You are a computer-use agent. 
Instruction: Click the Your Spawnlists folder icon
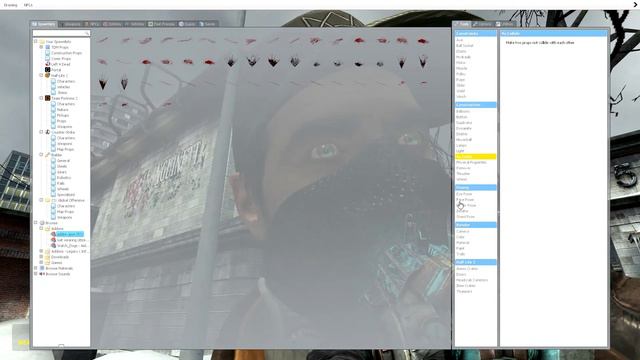[42, 42]
